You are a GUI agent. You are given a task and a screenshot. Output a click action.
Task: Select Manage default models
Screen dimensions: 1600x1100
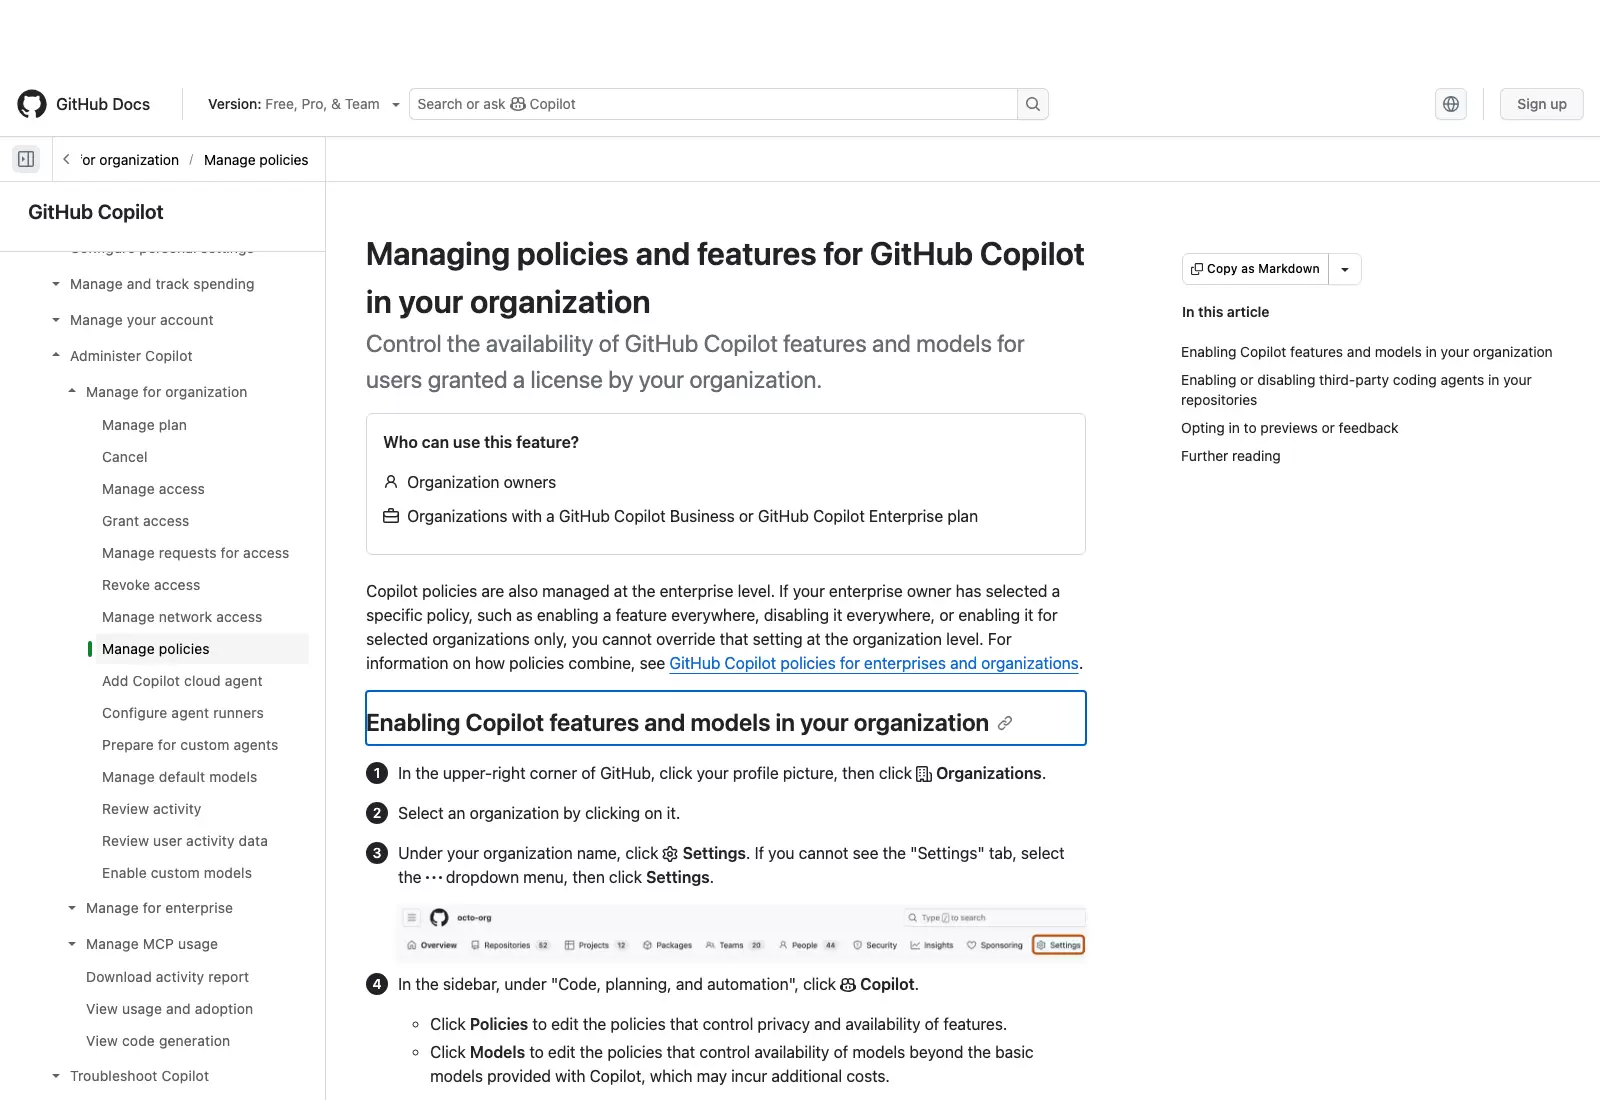point(179,777)
